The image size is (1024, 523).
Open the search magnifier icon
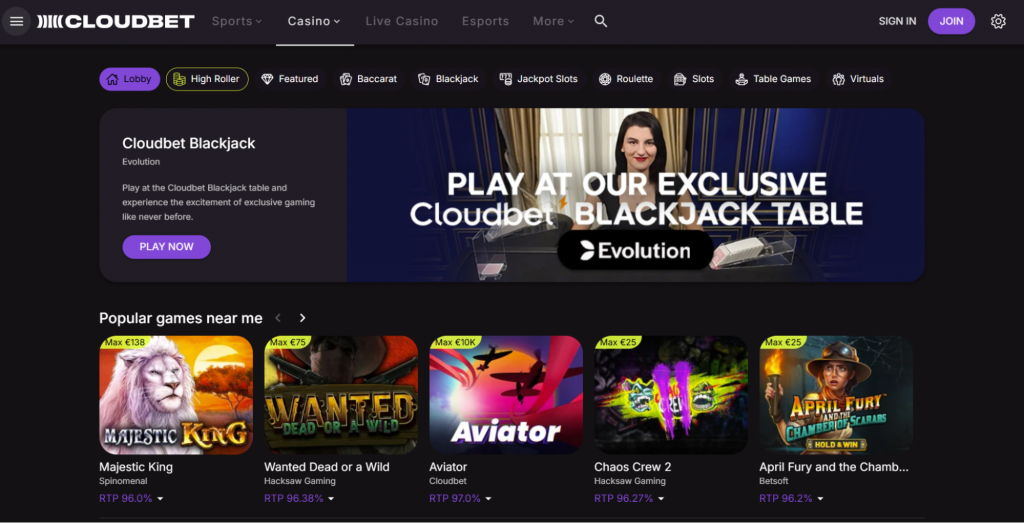tap(601, 21)
